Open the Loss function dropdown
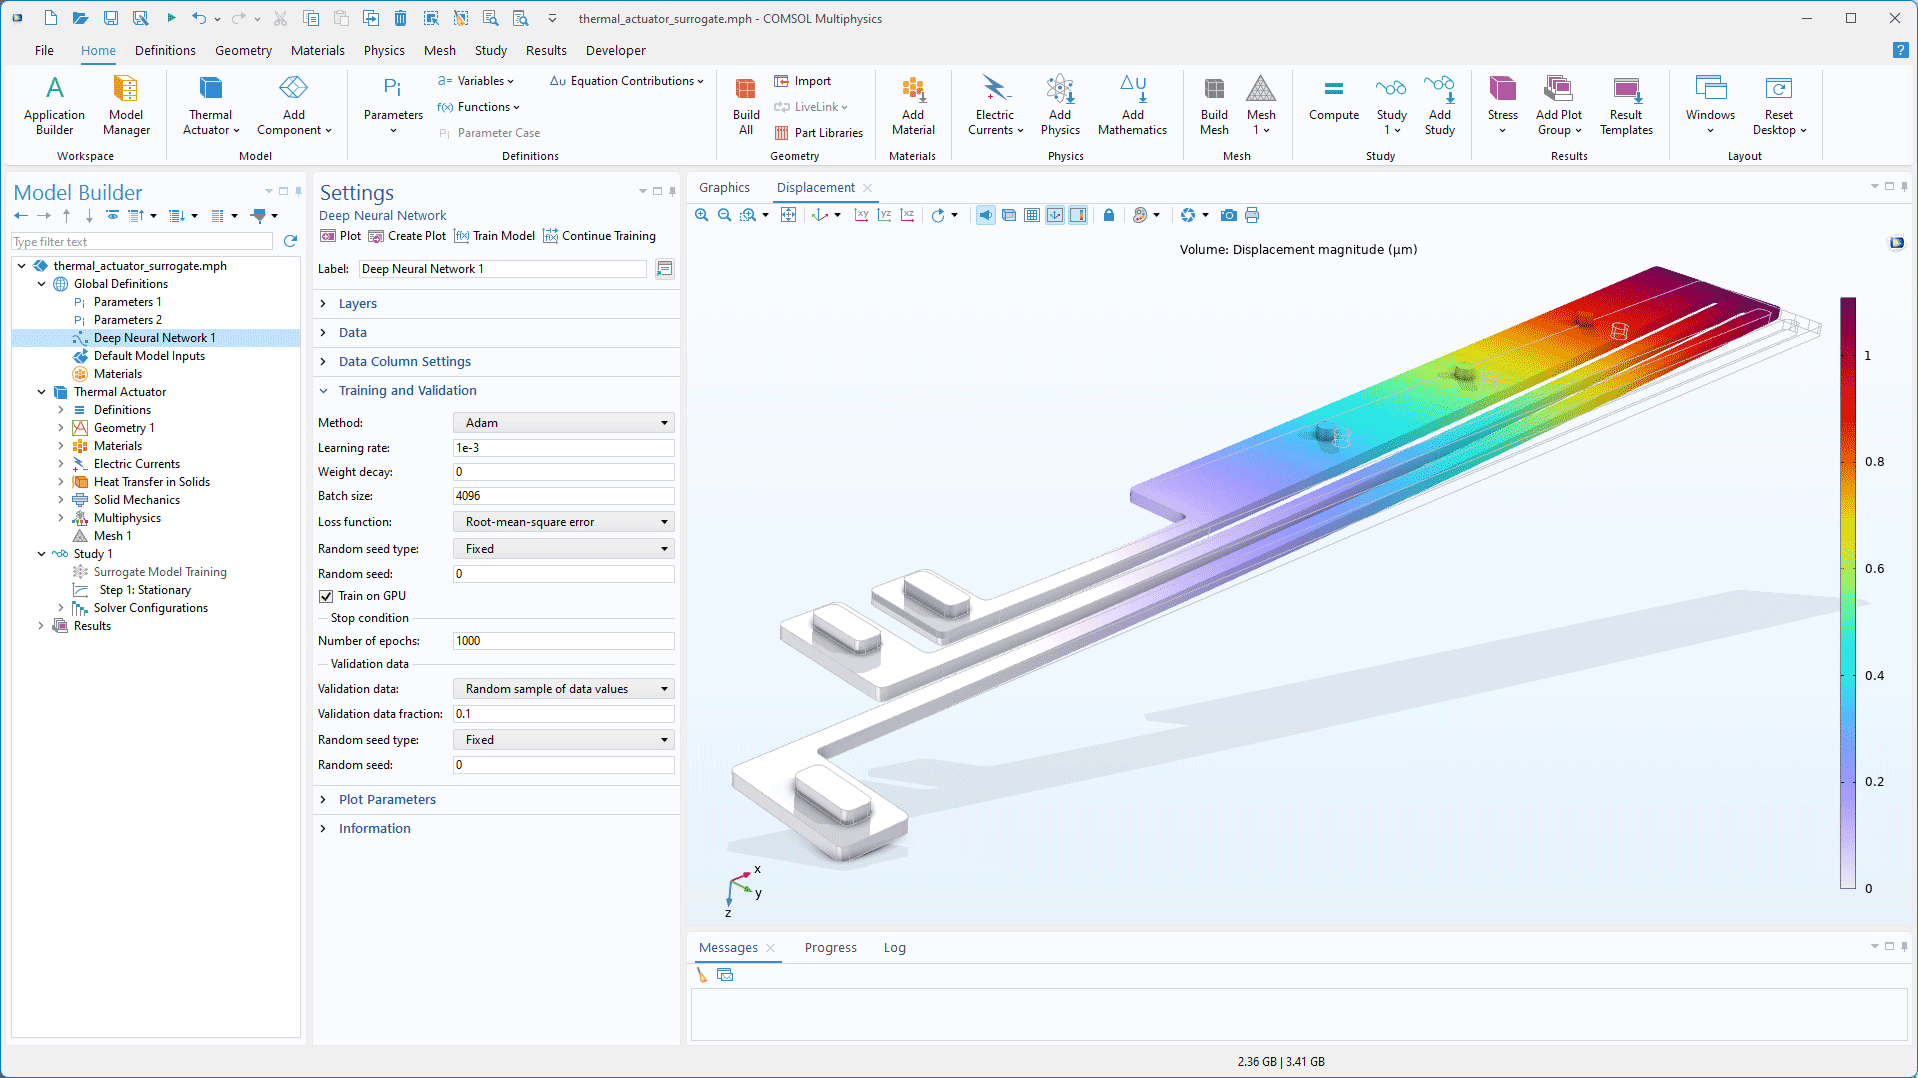Viewport: 1918px width, 1078px height. point(564,522)
